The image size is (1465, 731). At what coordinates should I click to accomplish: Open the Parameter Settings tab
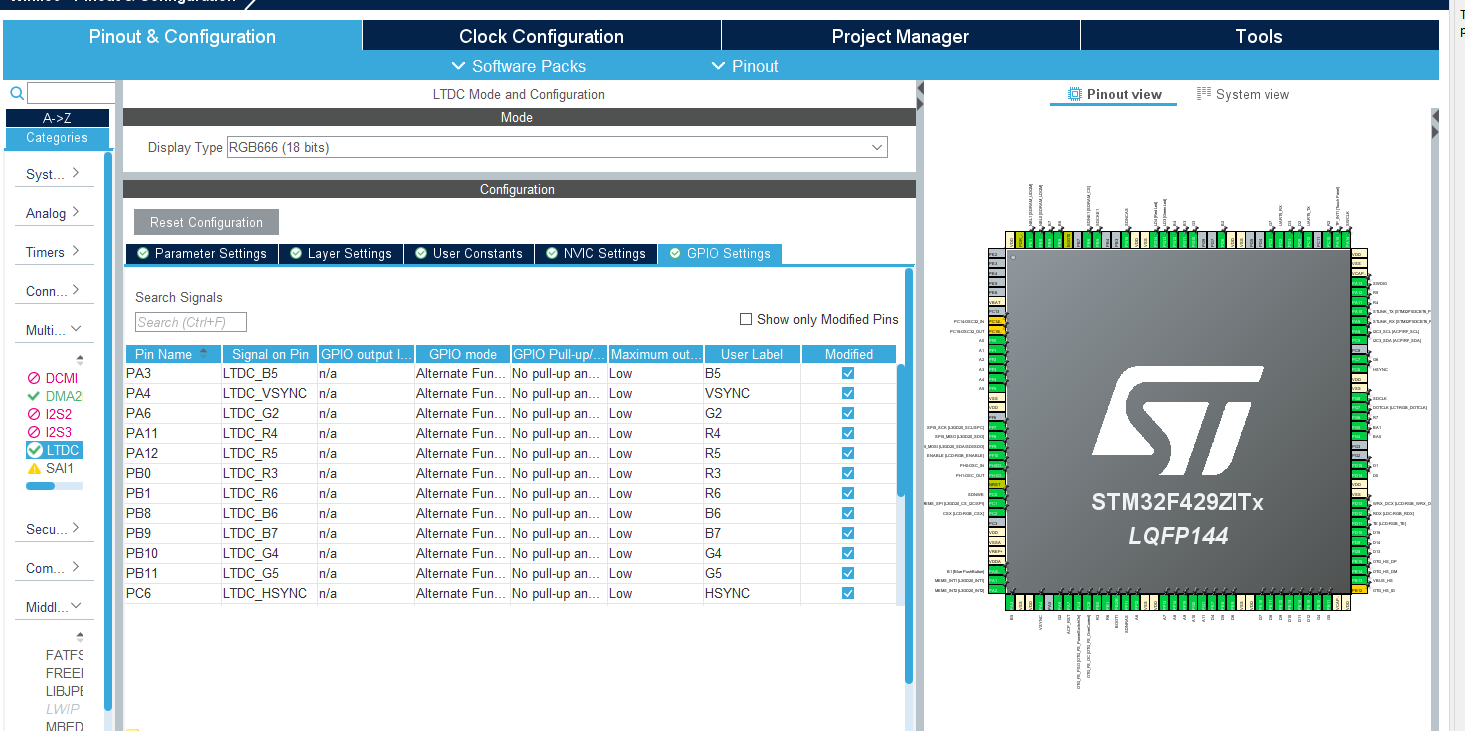coord(201,253)
